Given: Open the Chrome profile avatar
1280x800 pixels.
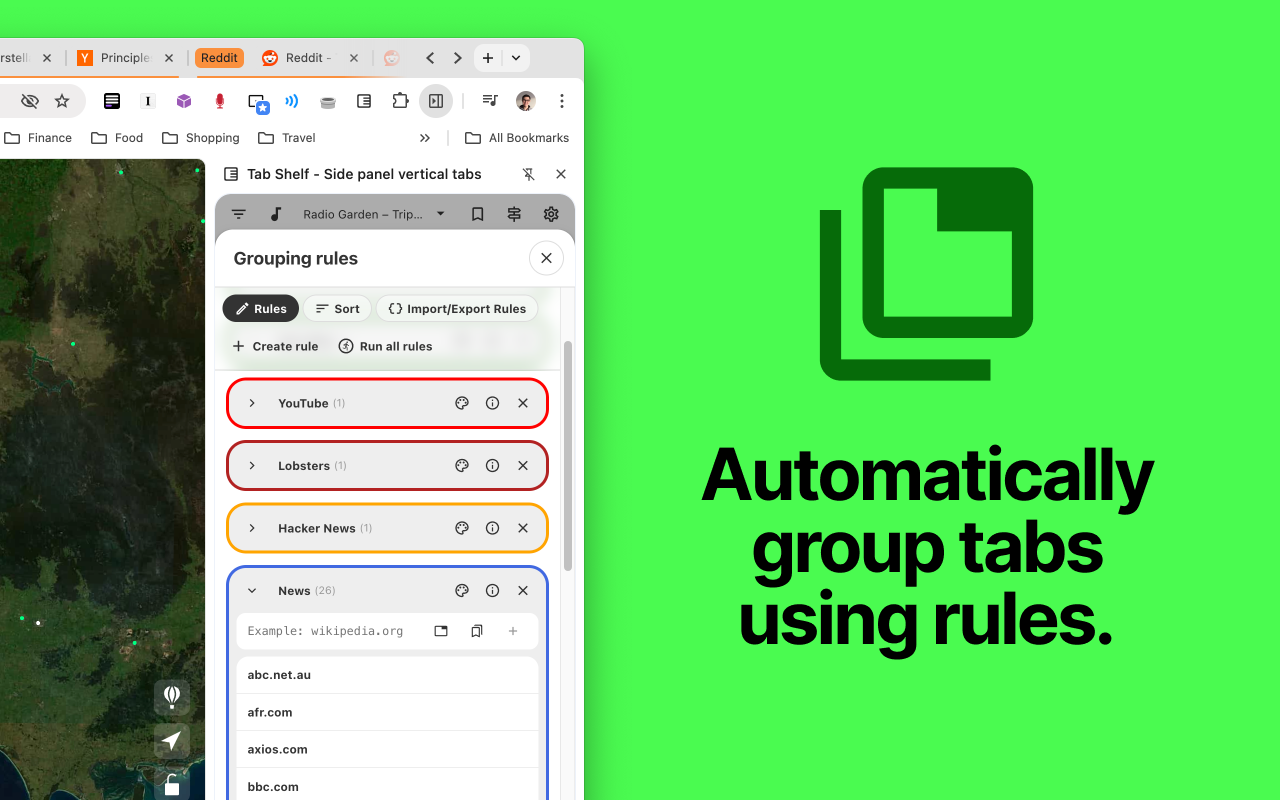Looking at the screenshot, I should [526, 101].
